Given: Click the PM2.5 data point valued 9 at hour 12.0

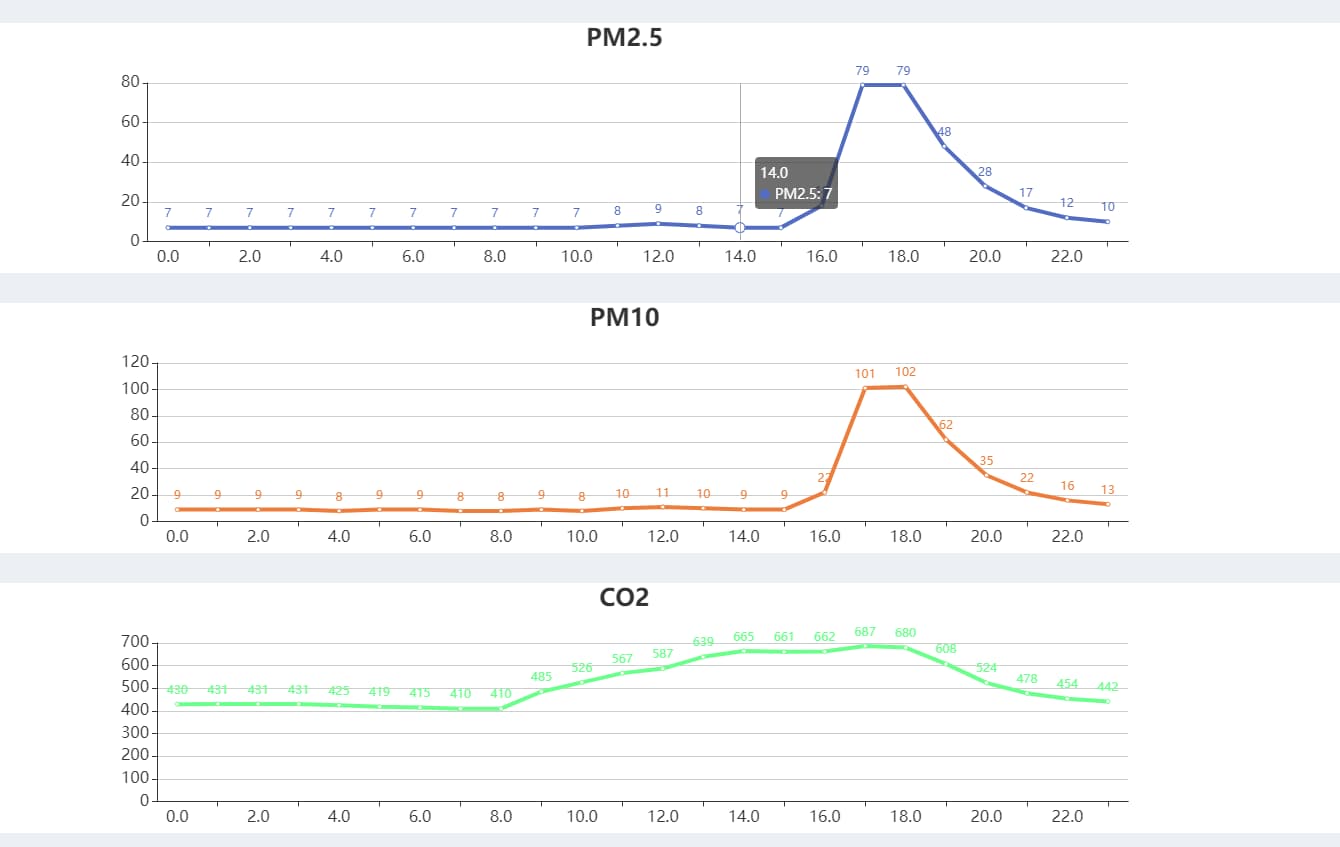Looking at the screenshot, I should click(x=658, y=224).
